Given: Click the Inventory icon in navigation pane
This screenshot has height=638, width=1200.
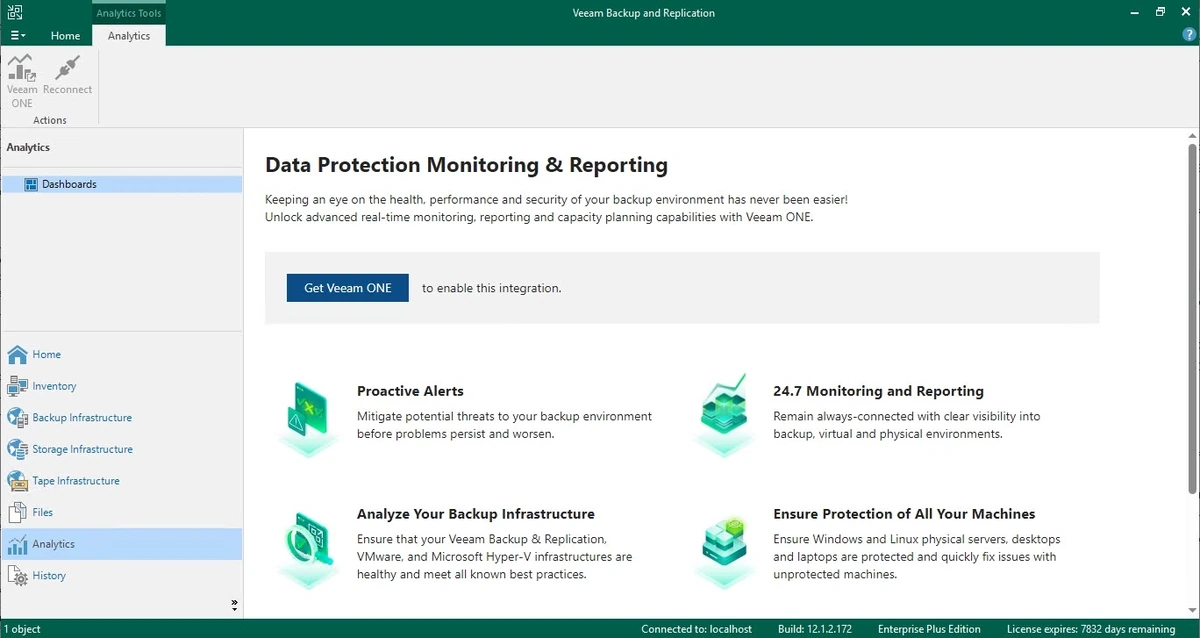Looking at the screenshot, I should click(x=17, y=386).
